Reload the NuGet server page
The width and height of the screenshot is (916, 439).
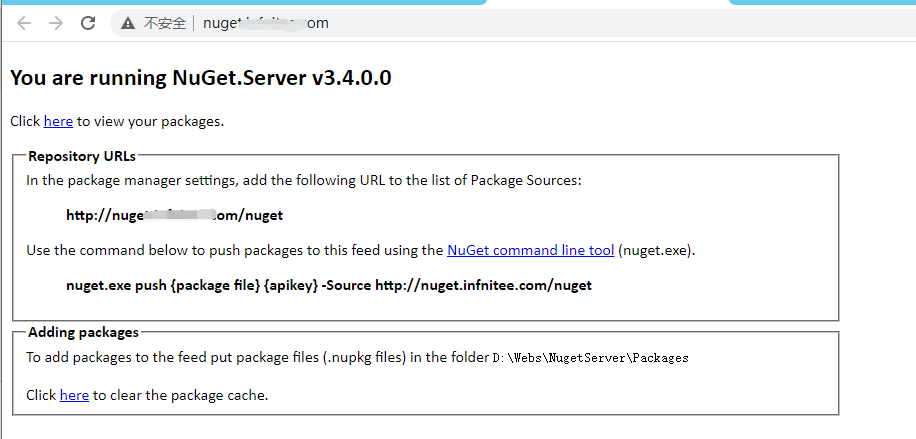coord(88,23)
